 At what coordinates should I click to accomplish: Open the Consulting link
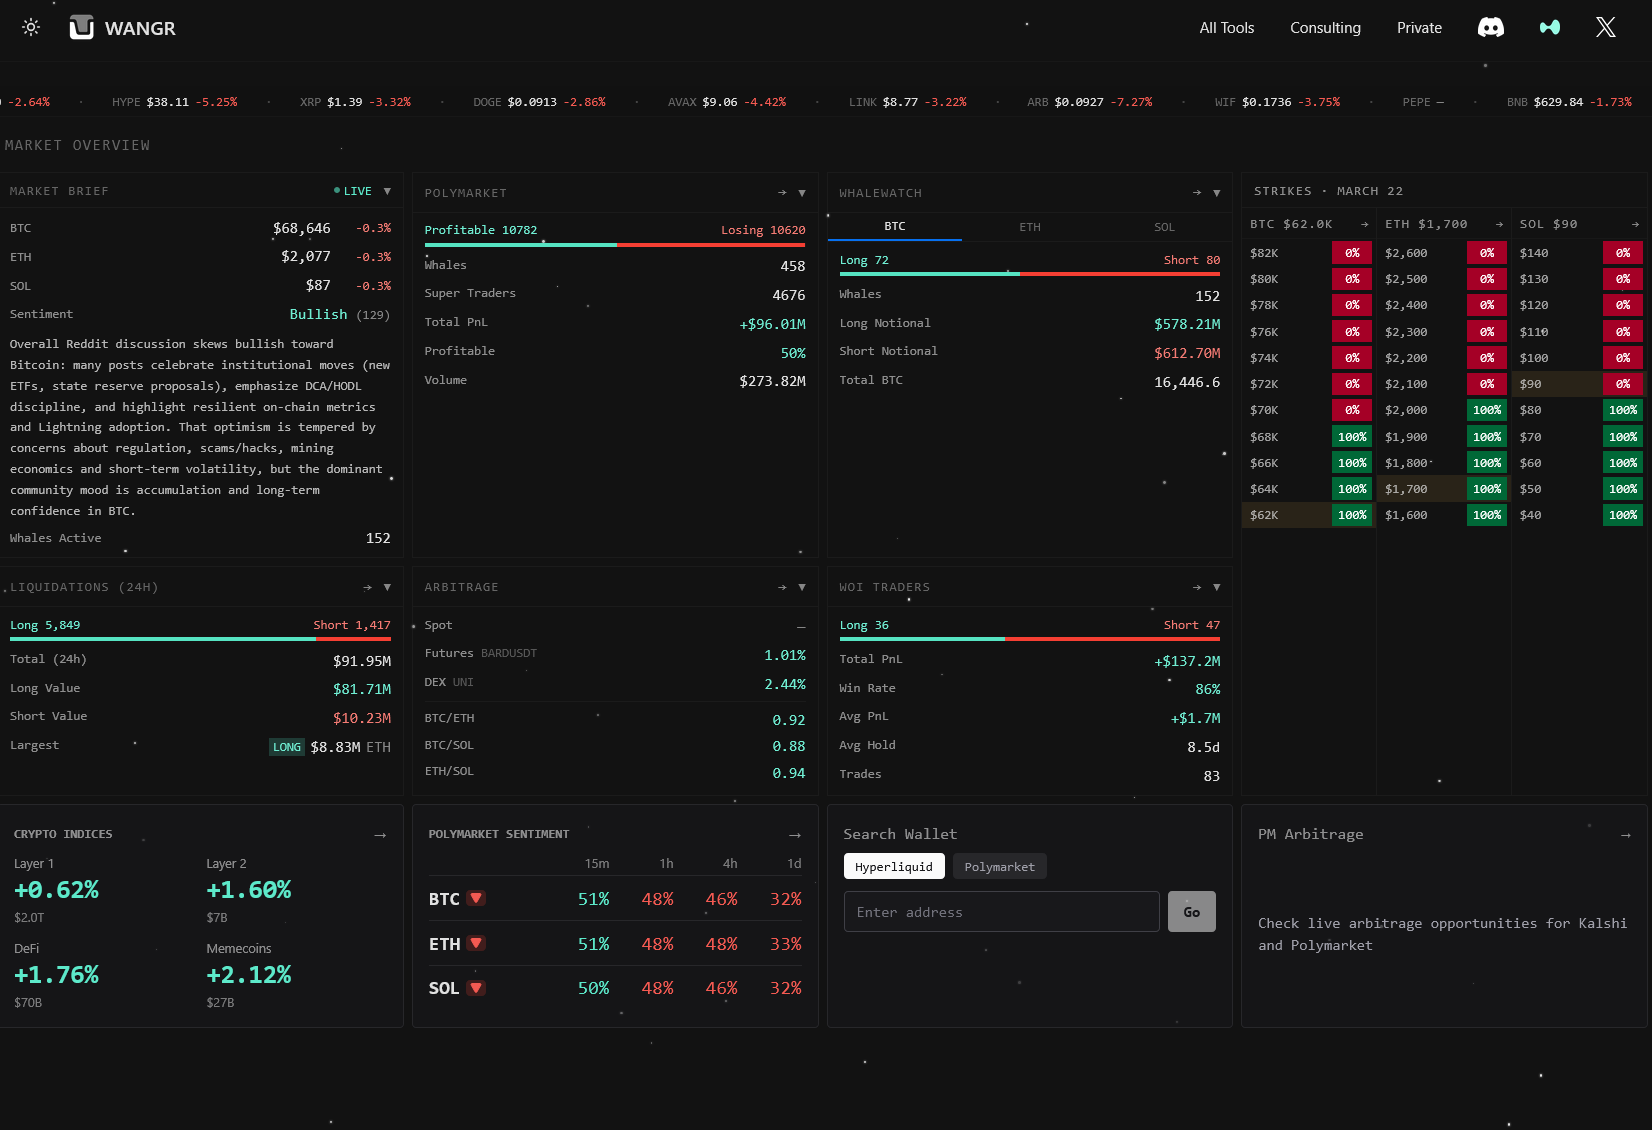(x=1325, y=28)
